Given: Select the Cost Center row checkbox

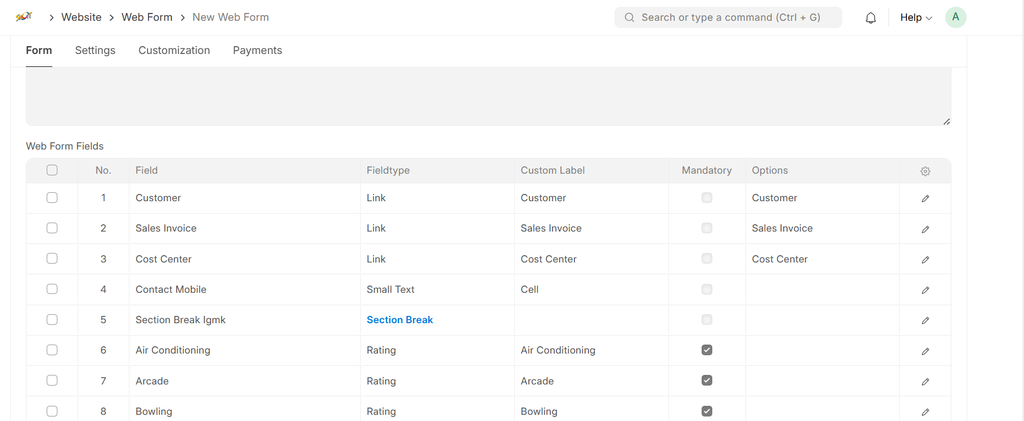Looking at the screenshot, I should point(52,259).
